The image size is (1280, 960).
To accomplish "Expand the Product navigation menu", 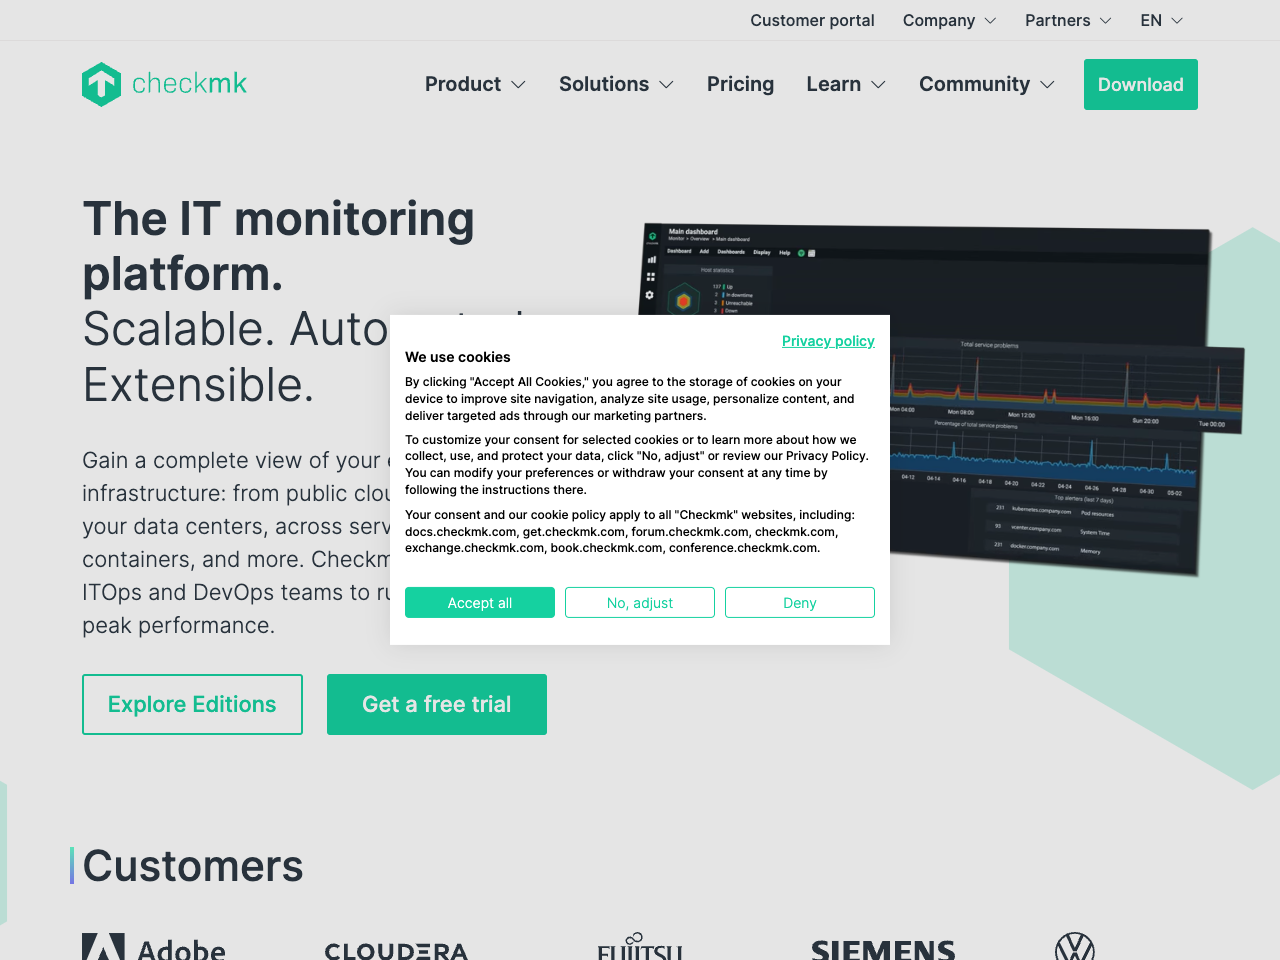I will [475, 84].
